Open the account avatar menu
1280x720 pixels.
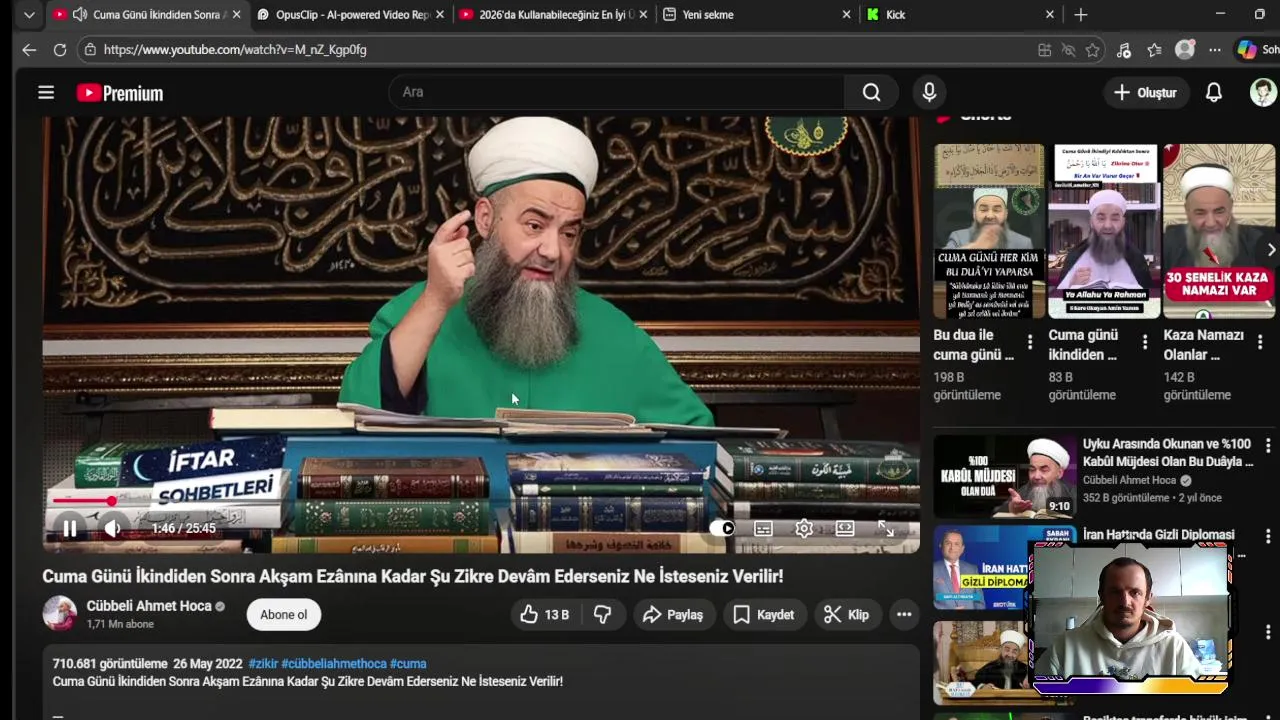(x=1263, y=92)
